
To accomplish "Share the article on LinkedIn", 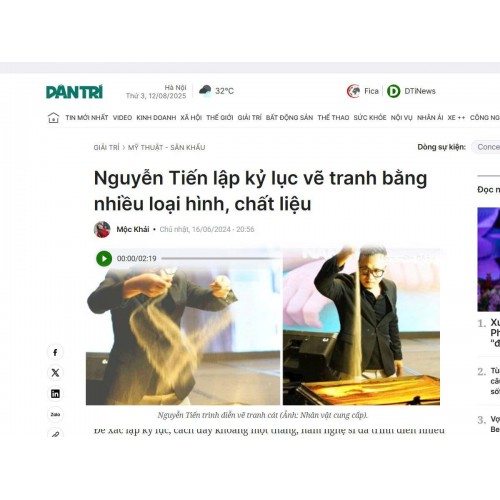I will pyautogui.click(x=55, y=394).
